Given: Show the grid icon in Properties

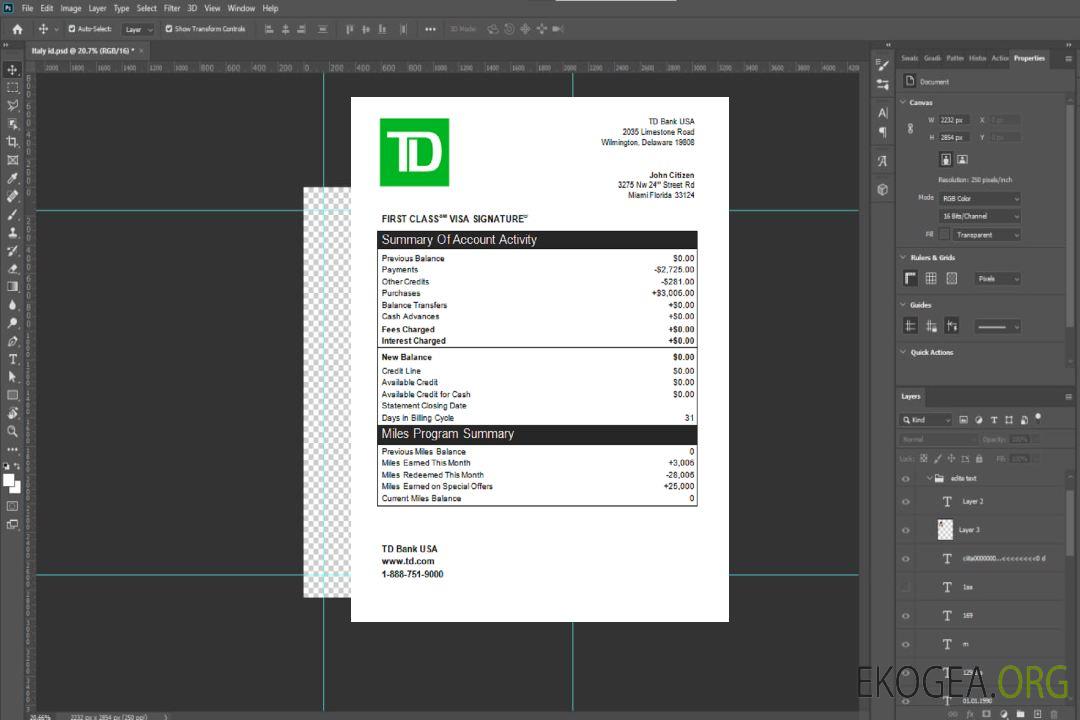Looking at the screenshot, I should (x=931, y=278).
